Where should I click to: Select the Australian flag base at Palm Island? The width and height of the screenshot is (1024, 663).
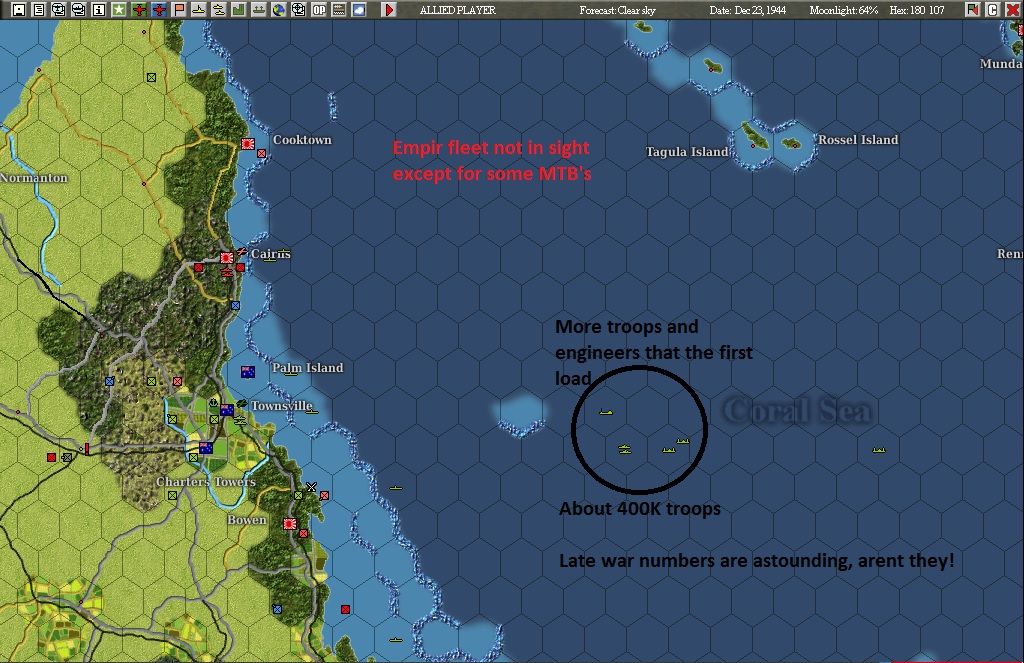coord(248,372)
